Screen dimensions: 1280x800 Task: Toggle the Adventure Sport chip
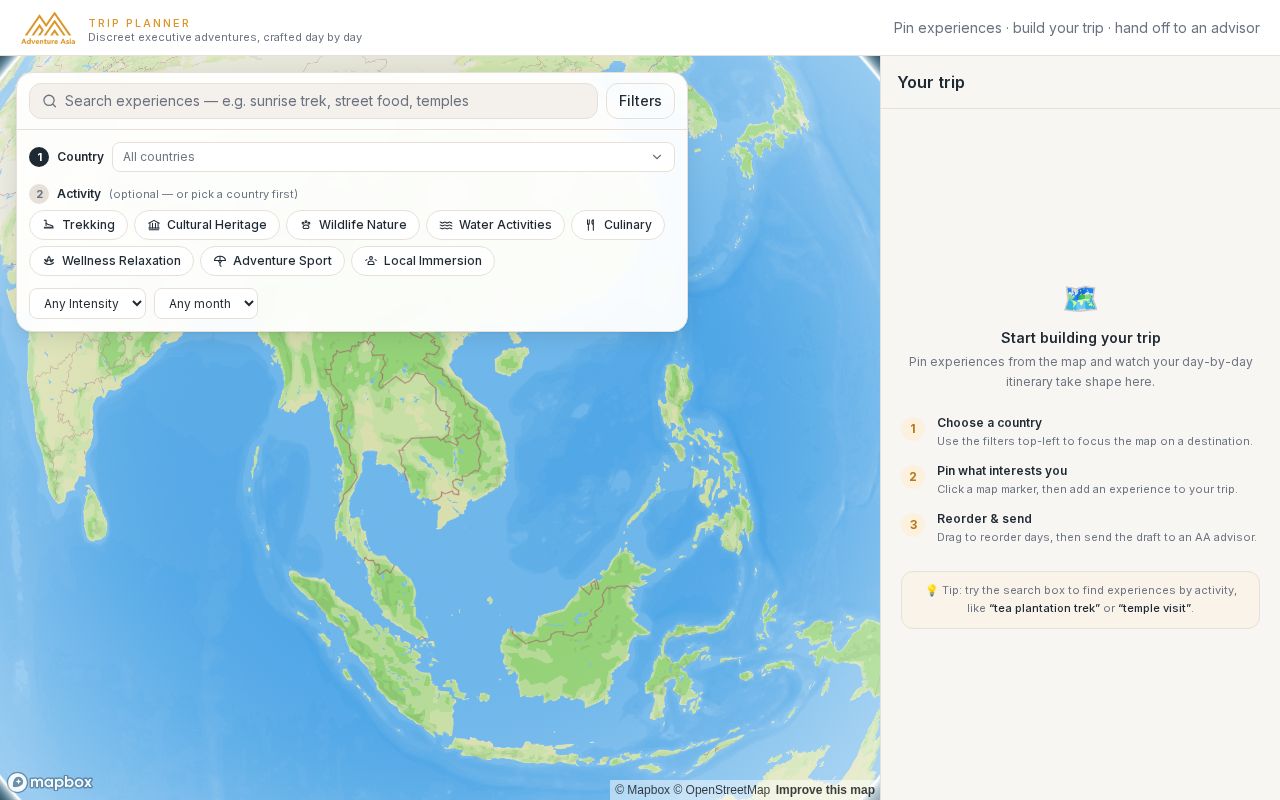coord(272,261)
